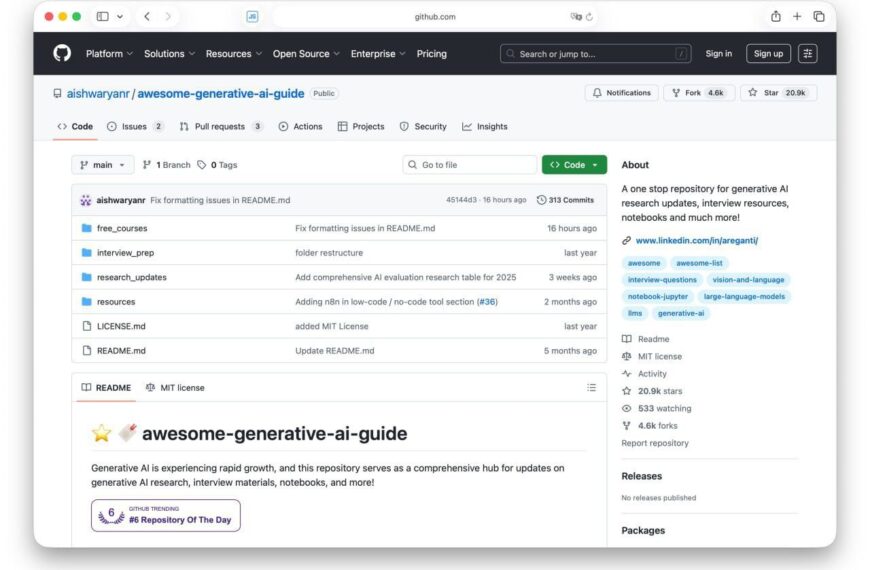Open Safari tab overview icon
The width and height of the screenshot is (870, 570).
[818, 17]
